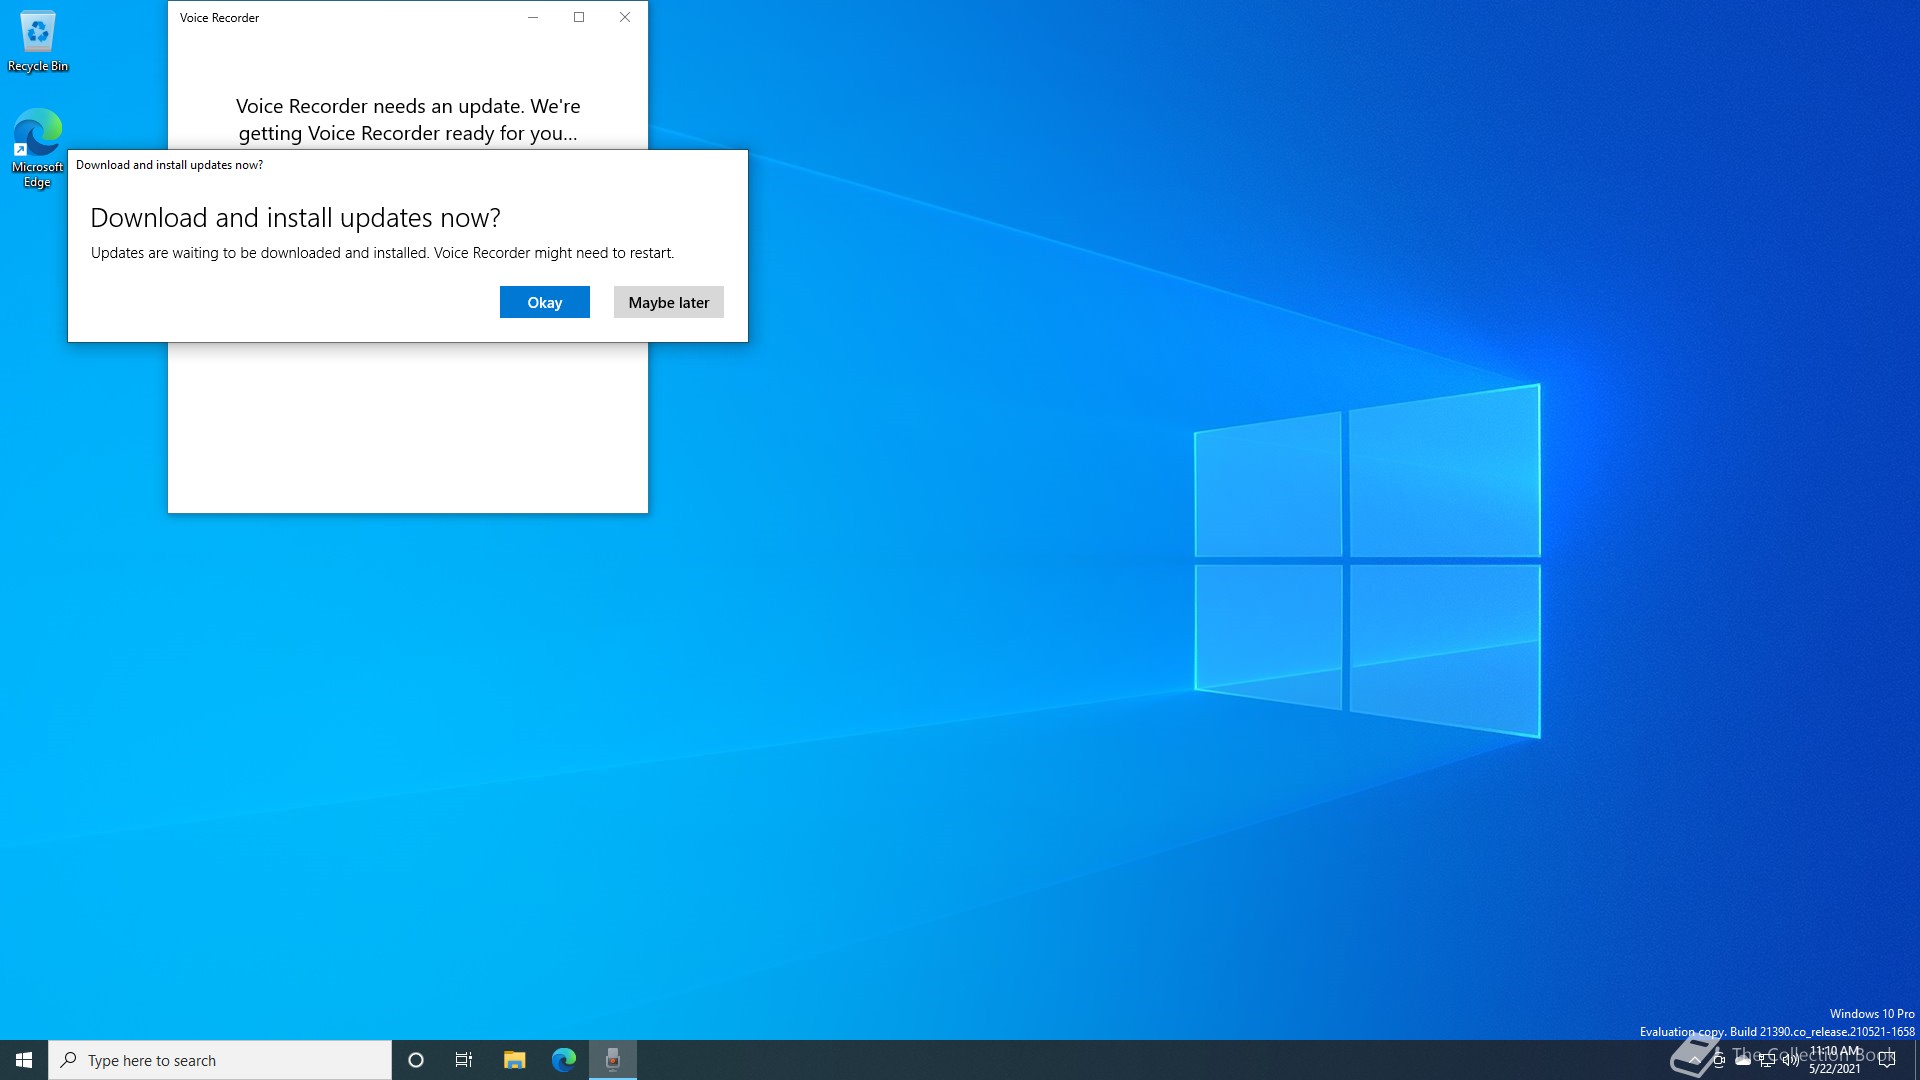This screenshot has height=1080, width=1920.
Task: Click Okay to install updates
Action: pyautogui.click(x=544, y=302)
